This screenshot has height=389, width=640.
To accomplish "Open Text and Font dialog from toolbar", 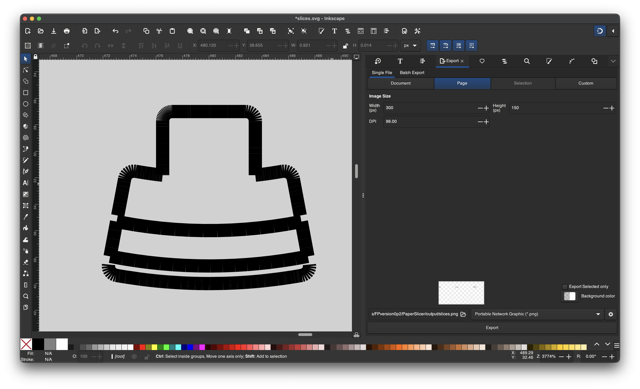I will (x=334, y=31).
